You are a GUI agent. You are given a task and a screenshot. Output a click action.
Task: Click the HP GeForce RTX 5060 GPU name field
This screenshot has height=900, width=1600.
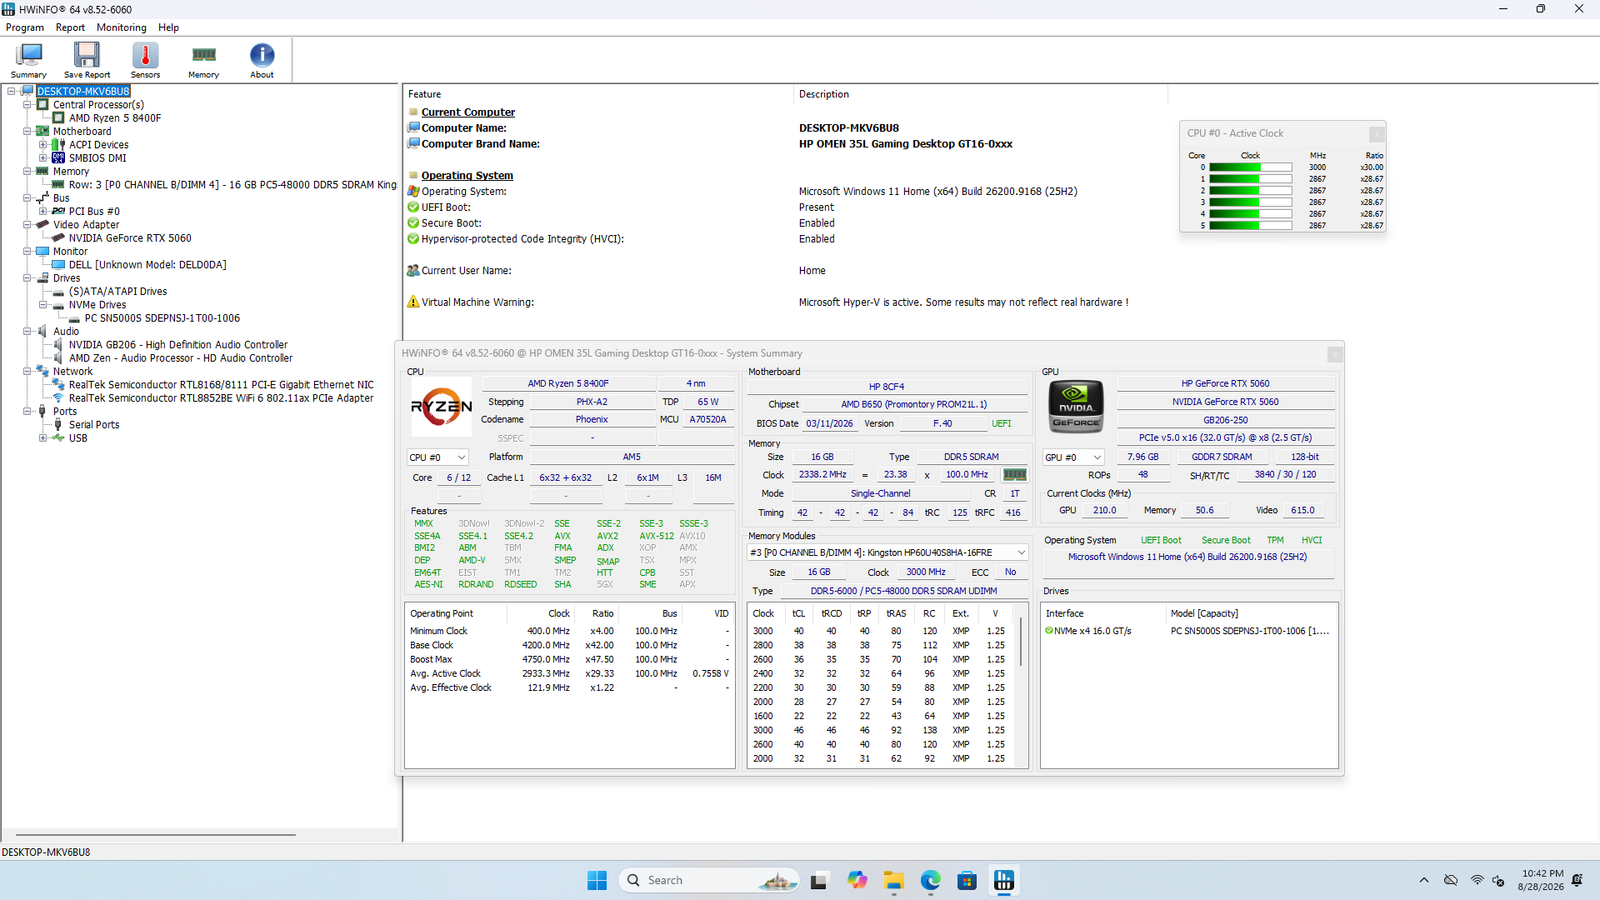(1225, 384)
